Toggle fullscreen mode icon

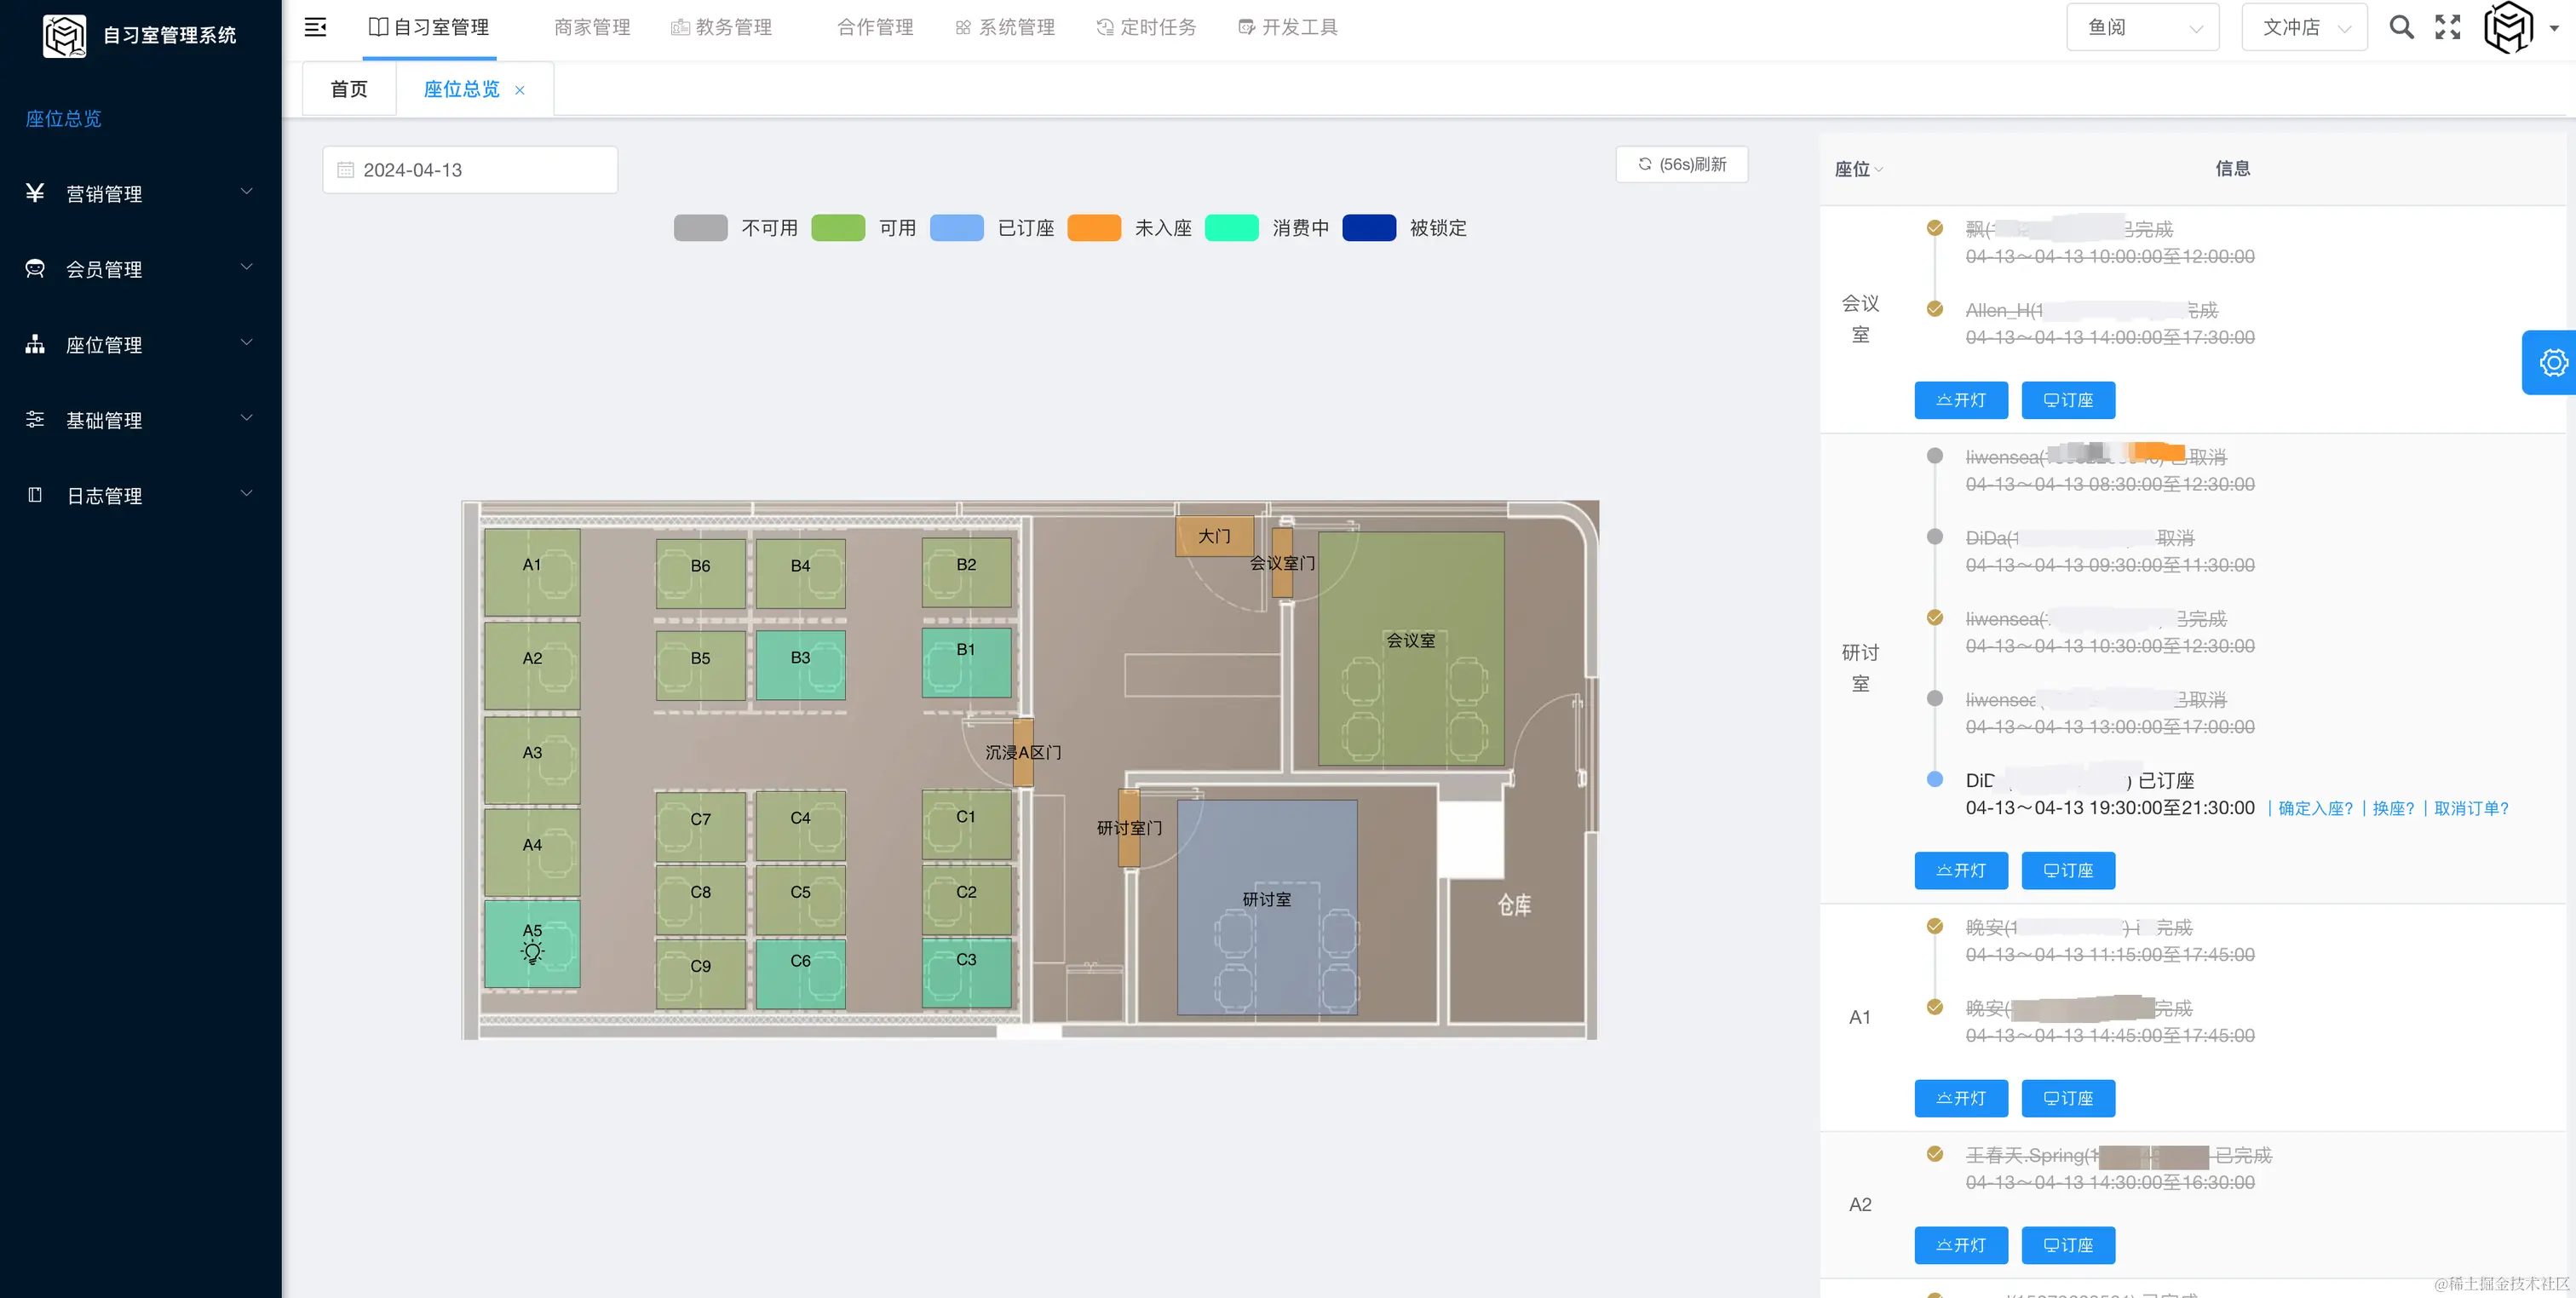pyautogui.click(x=2447, y=27)
